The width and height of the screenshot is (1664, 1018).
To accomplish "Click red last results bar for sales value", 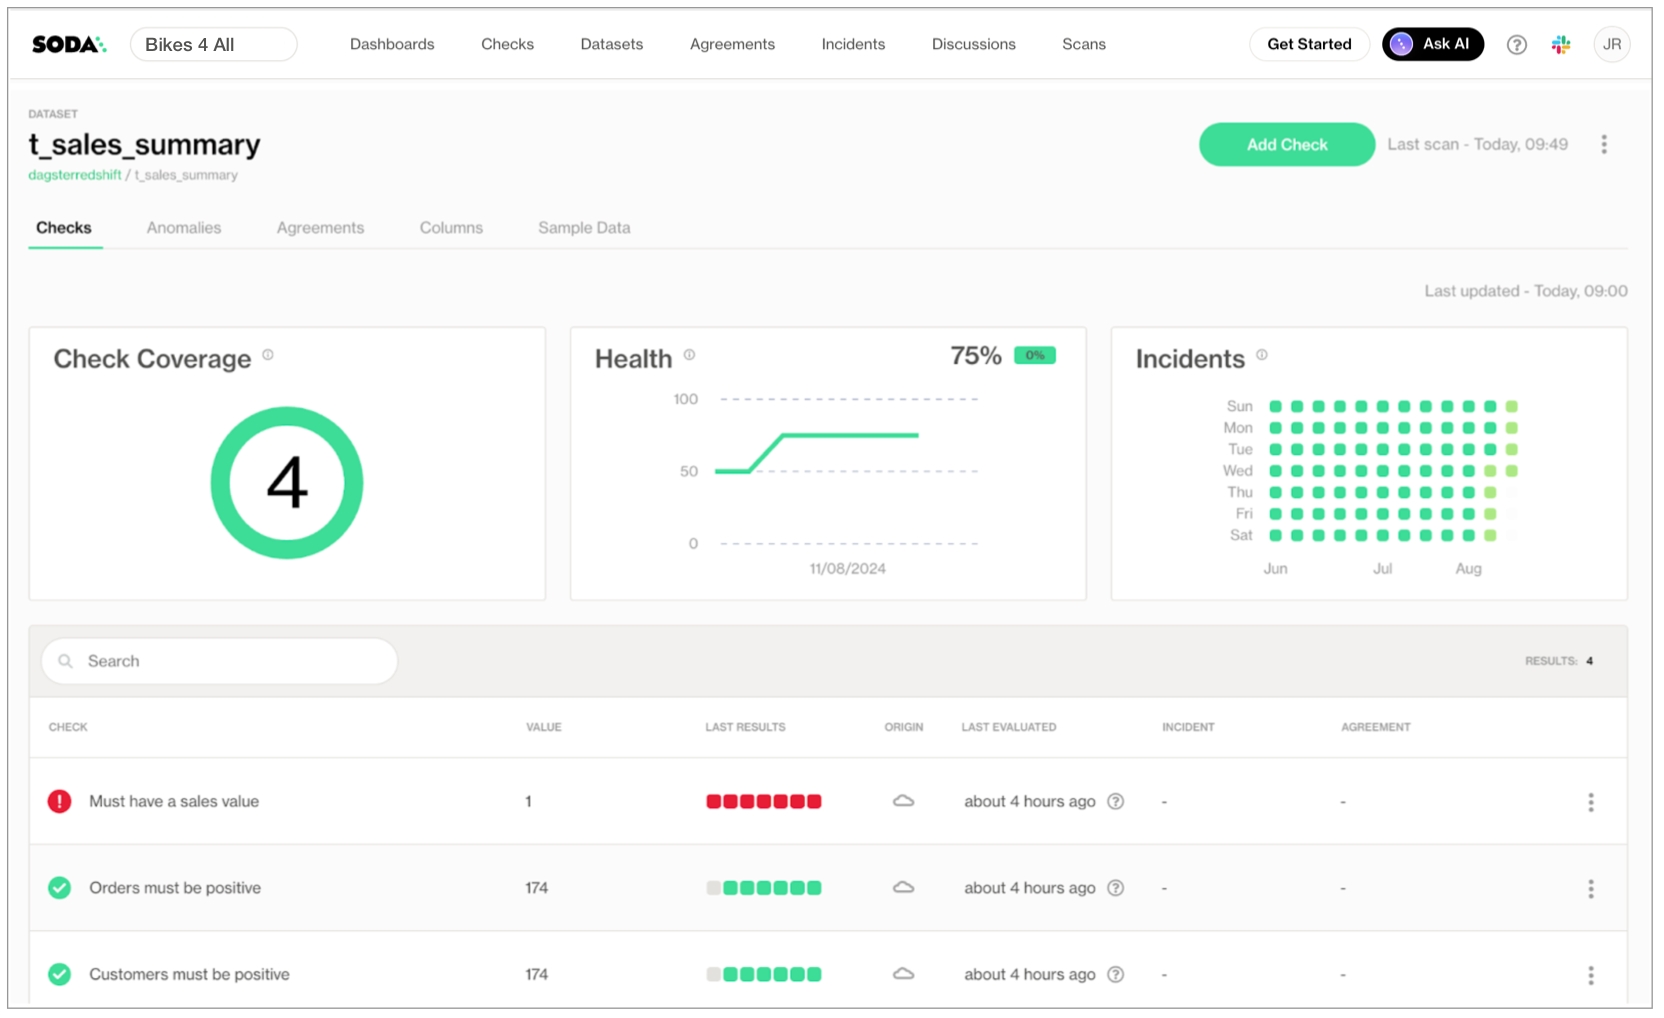I will tap(763, 801).
